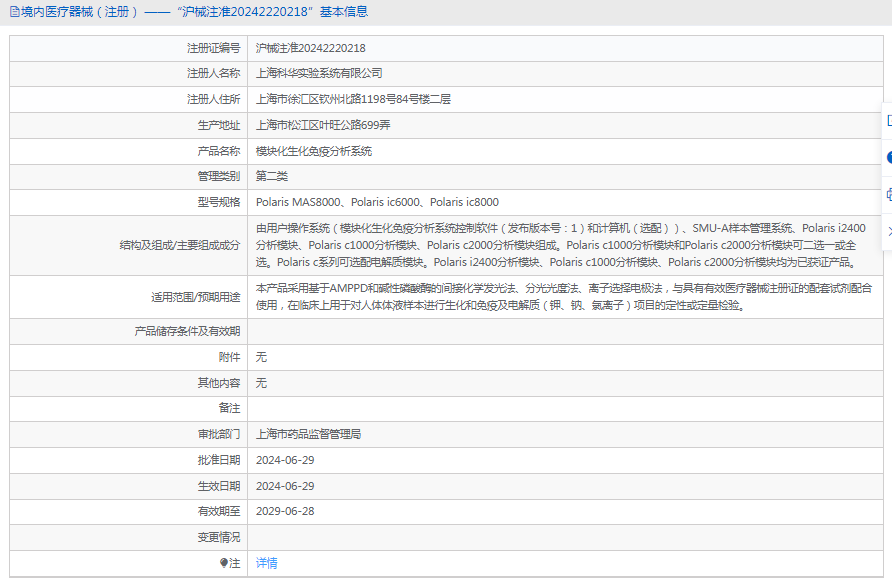The height and width of the screenshot is (585, 892).
Task: Select the 注册人名称 label
Action: [x=214, y=73]
